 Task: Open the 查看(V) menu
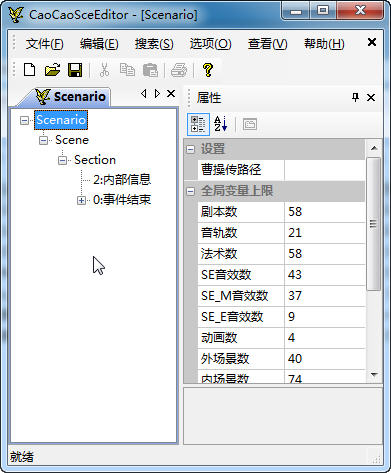(x=267, y=44)
